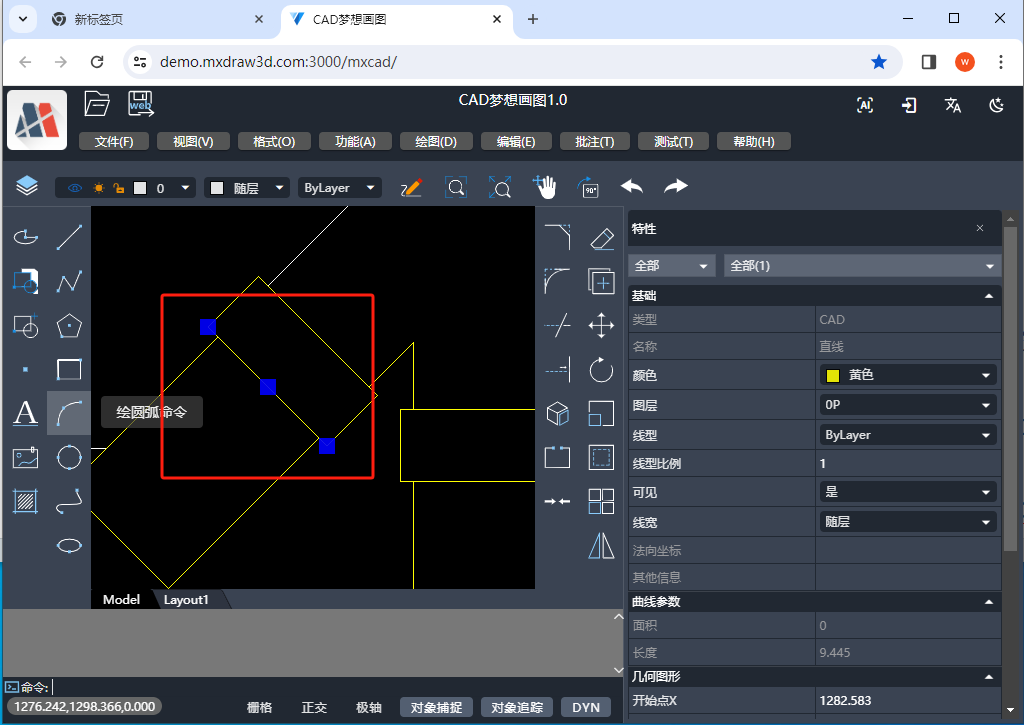
Task: Click the 对象捕捉 button
Action: pos(436,707)
